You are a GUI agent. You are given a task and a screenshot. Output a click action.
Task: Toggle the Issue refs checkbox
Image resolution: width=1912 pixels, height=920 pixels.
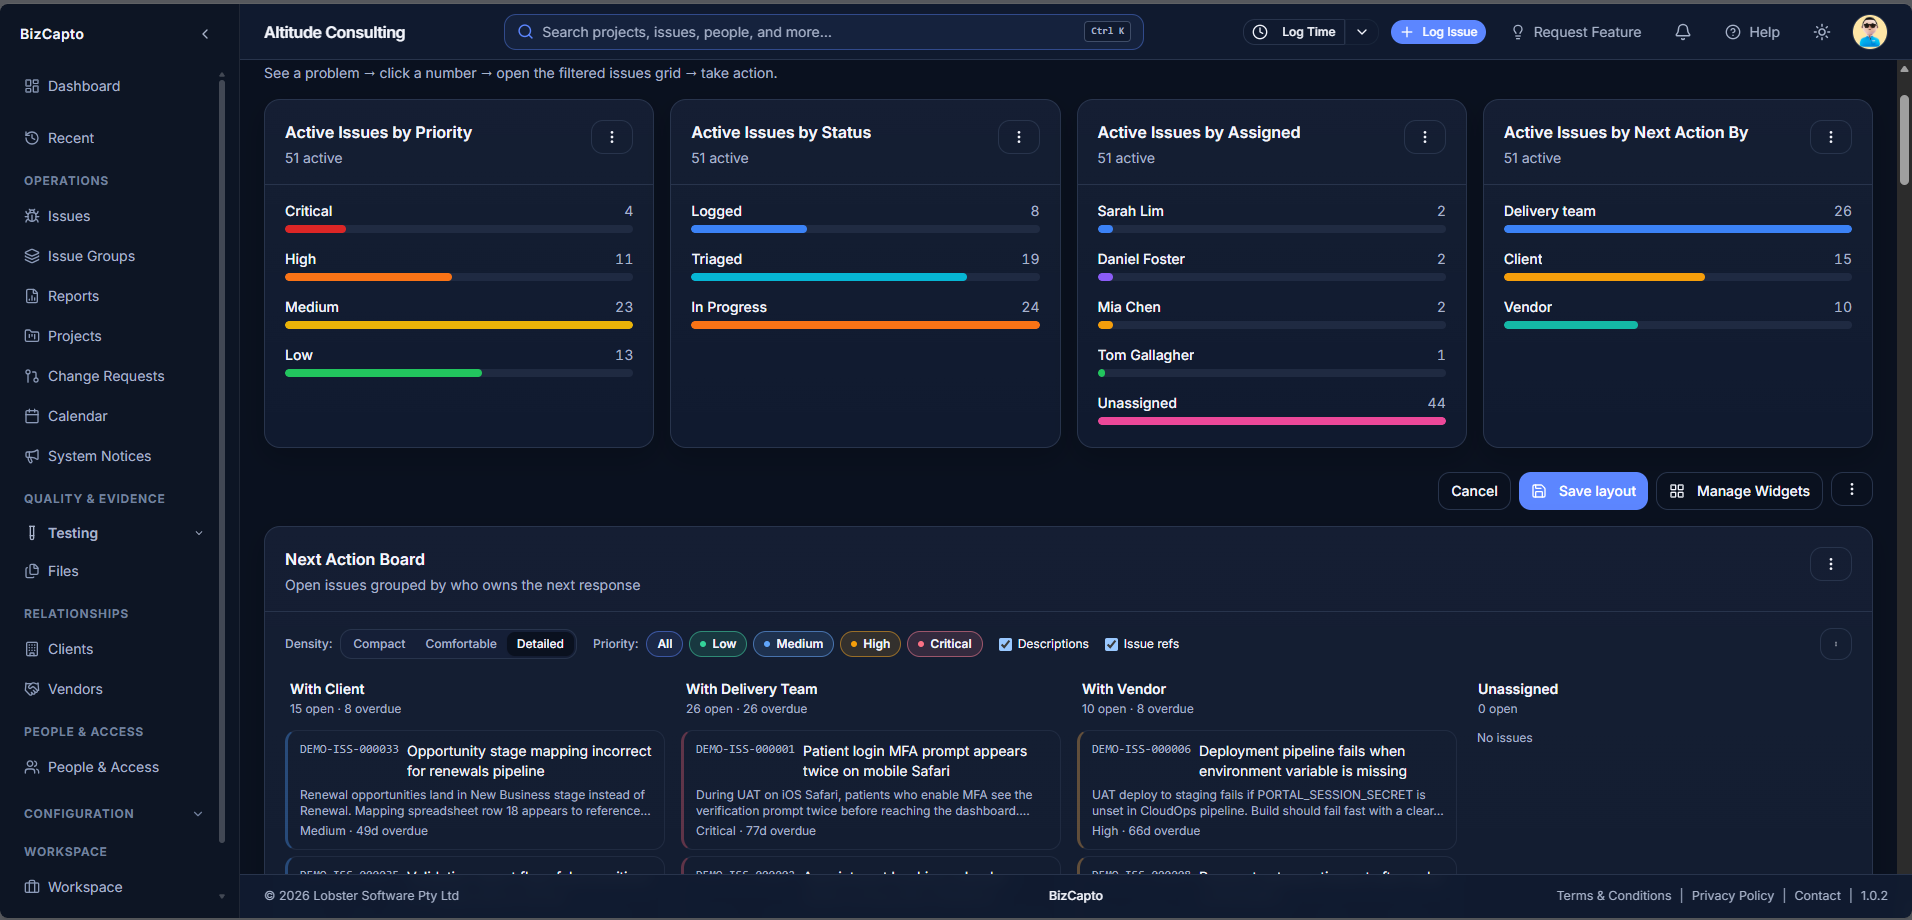tap(1111, 644)
